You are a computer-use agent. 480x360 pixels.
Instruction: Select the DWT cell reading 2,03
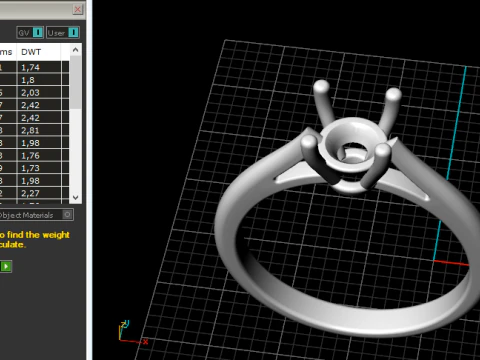point(39,93)
